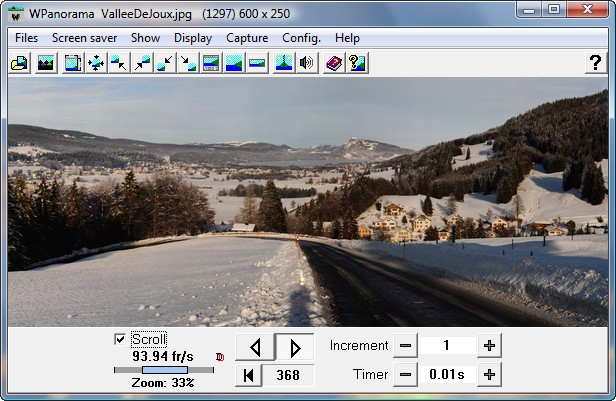The width and height of the screenshot is (616, 401).
Task: Click the Zoom: 33% label
Action: 163,383
